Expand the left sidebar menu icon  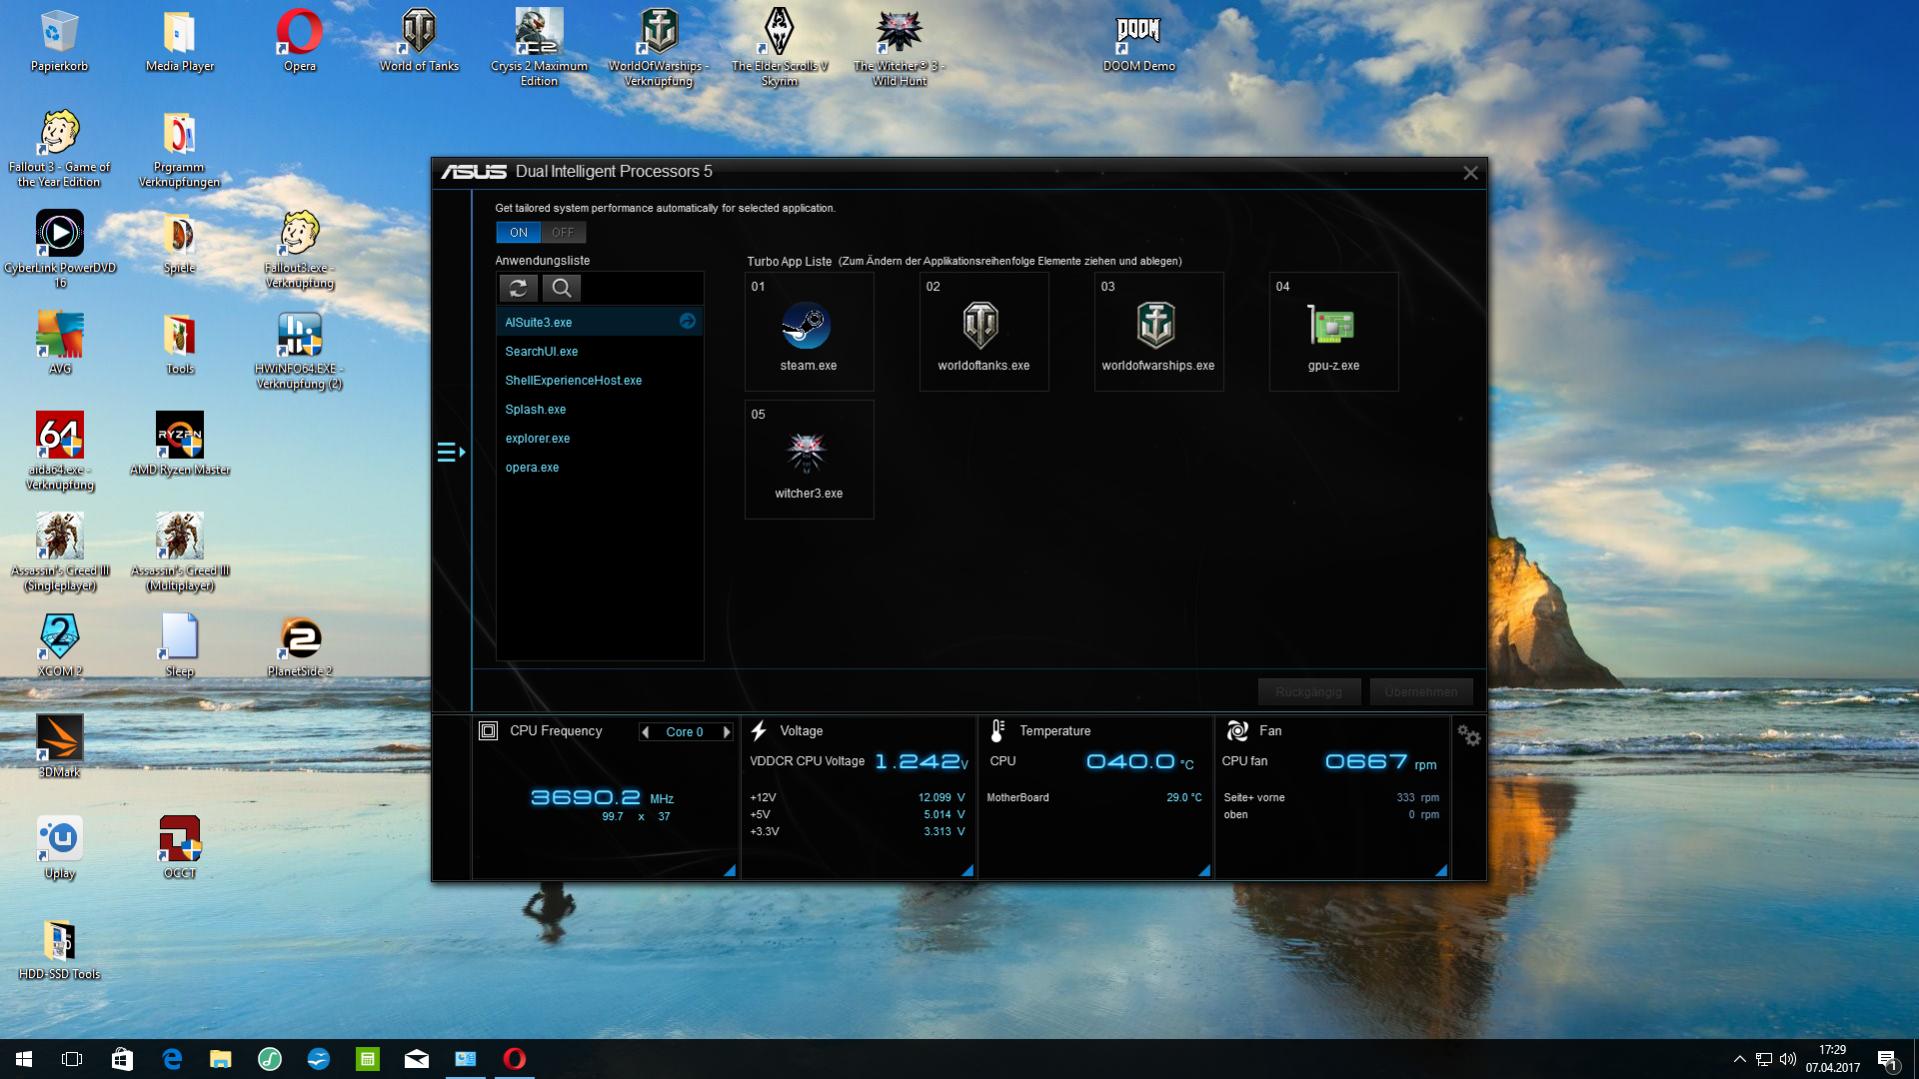(451, 452)
